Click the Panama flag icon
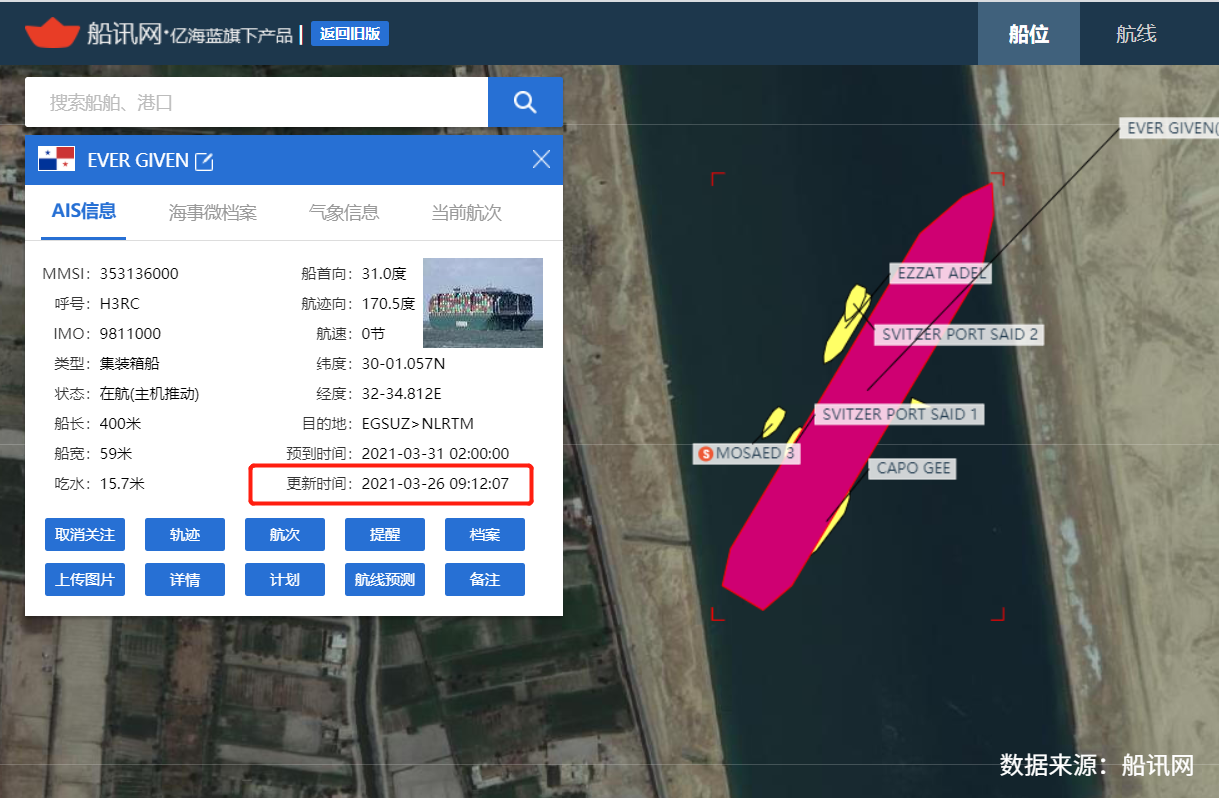Screen dimensions: 1219x798 pos(56,159)
